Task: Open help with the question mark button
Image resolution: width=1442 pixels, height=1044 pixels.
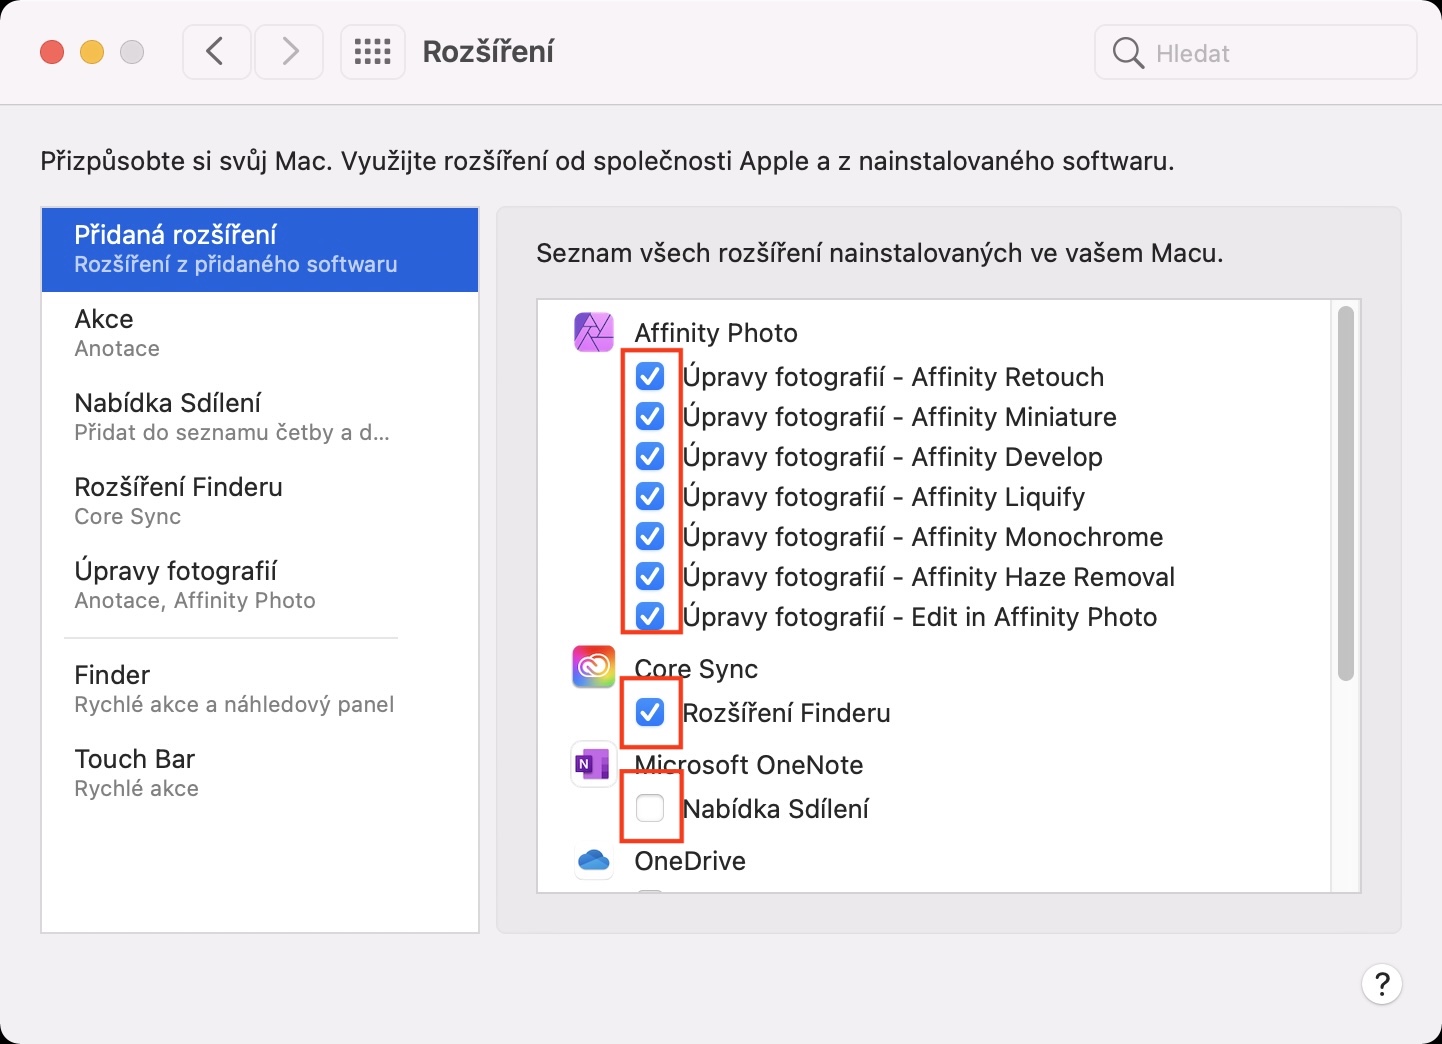Action: (1382, 985)
